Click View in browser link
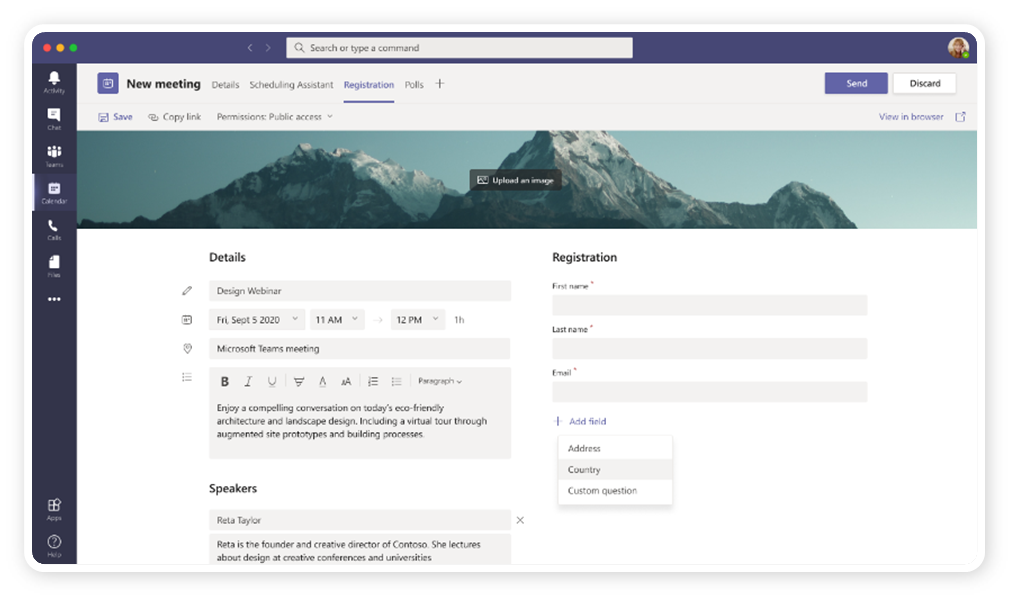 [x=911, y=117]
